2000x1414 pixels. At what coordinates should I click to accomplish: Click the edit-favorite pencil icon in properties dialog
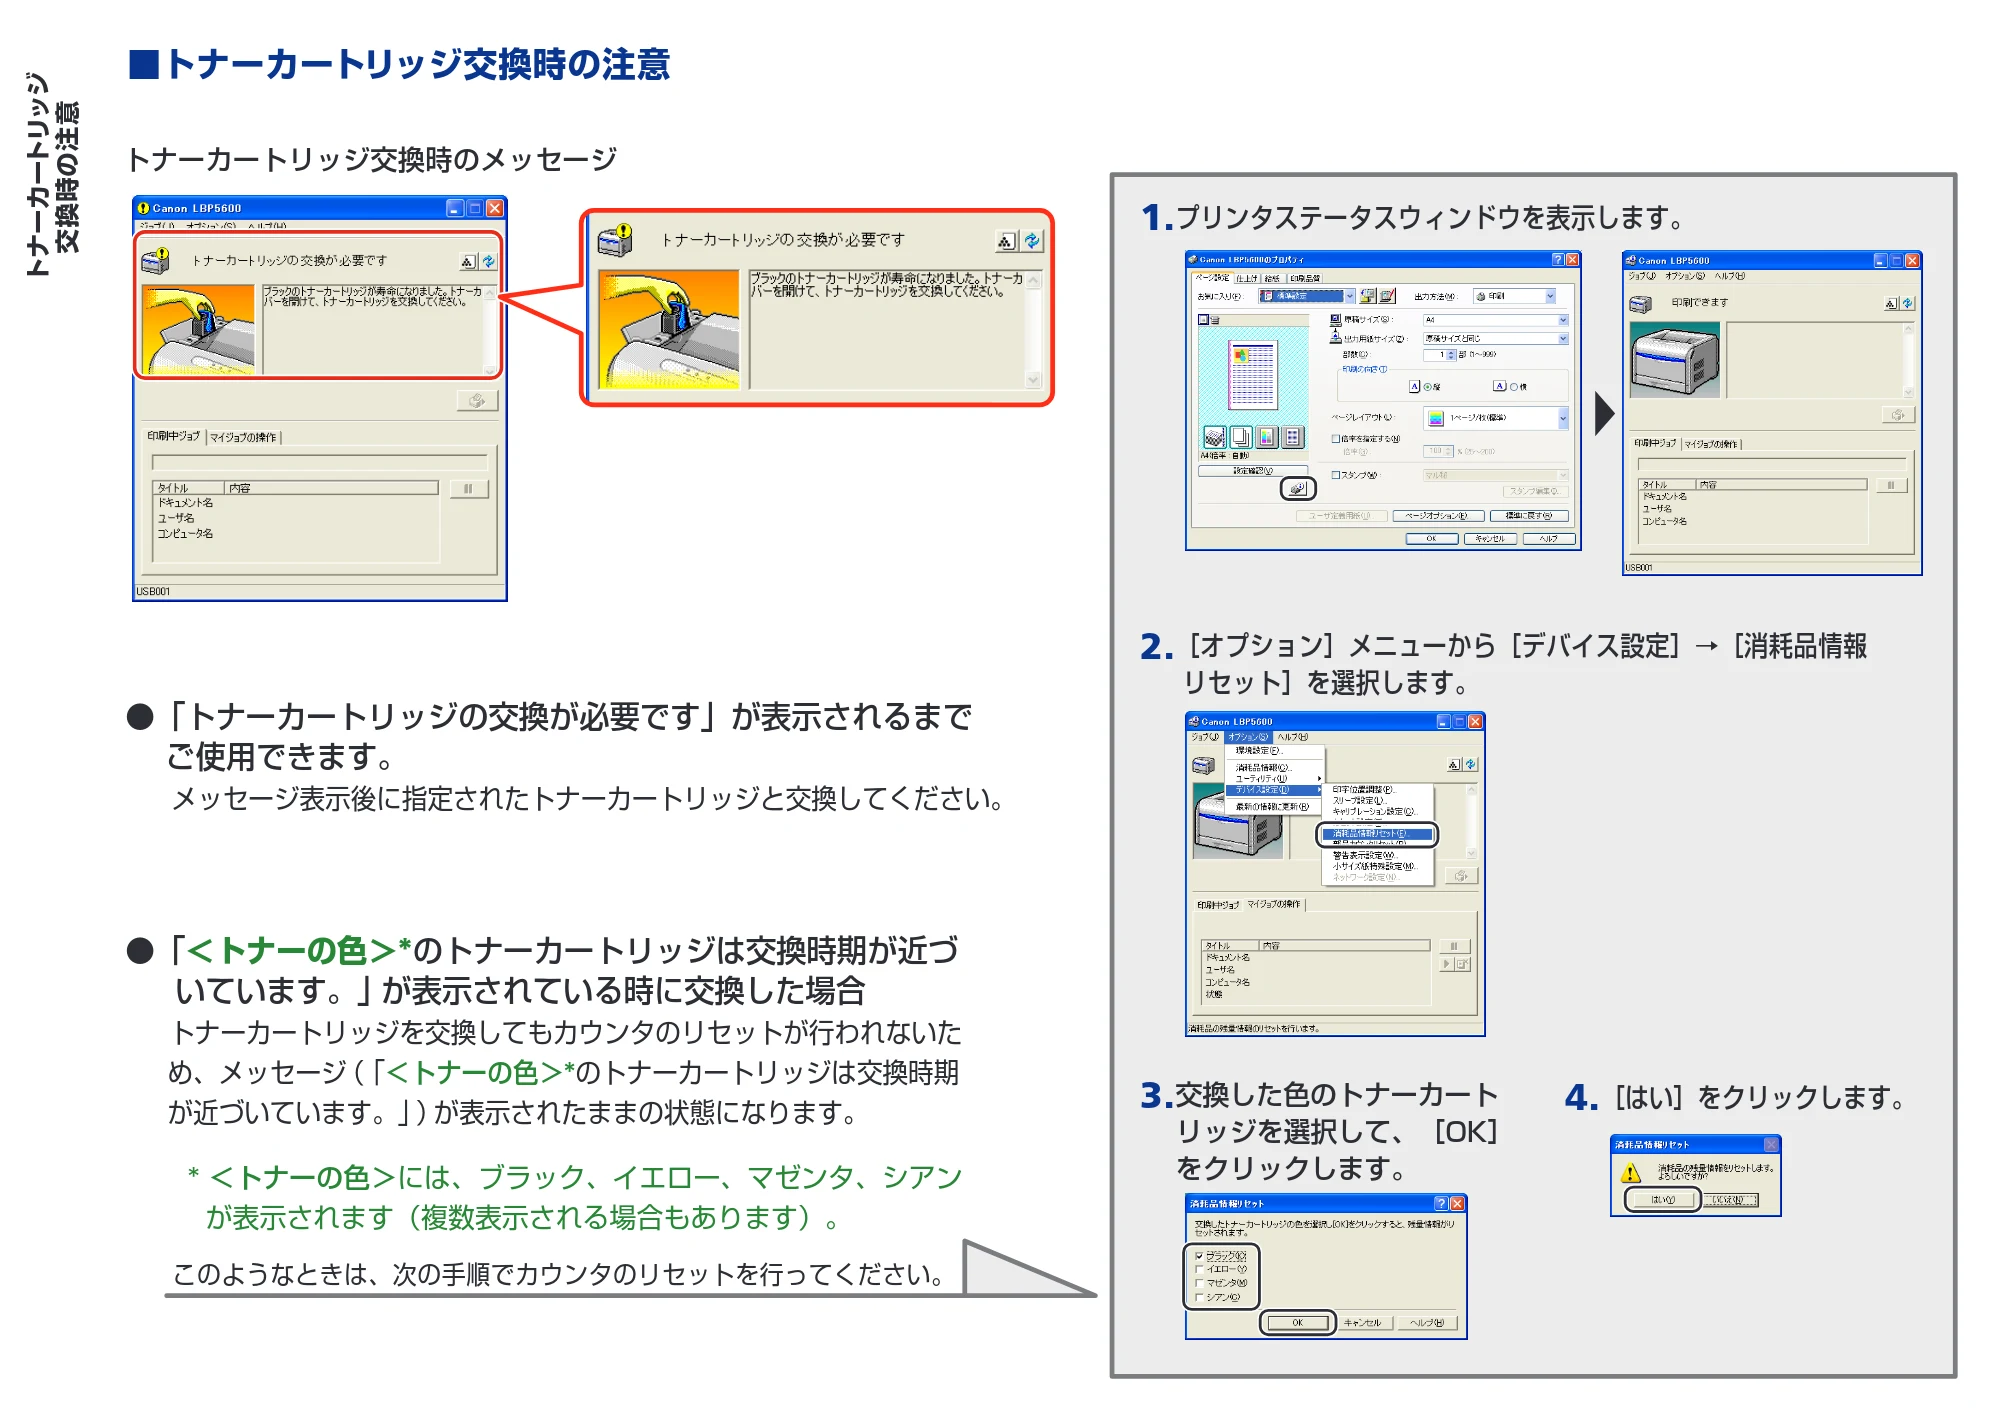[1387, 296]
